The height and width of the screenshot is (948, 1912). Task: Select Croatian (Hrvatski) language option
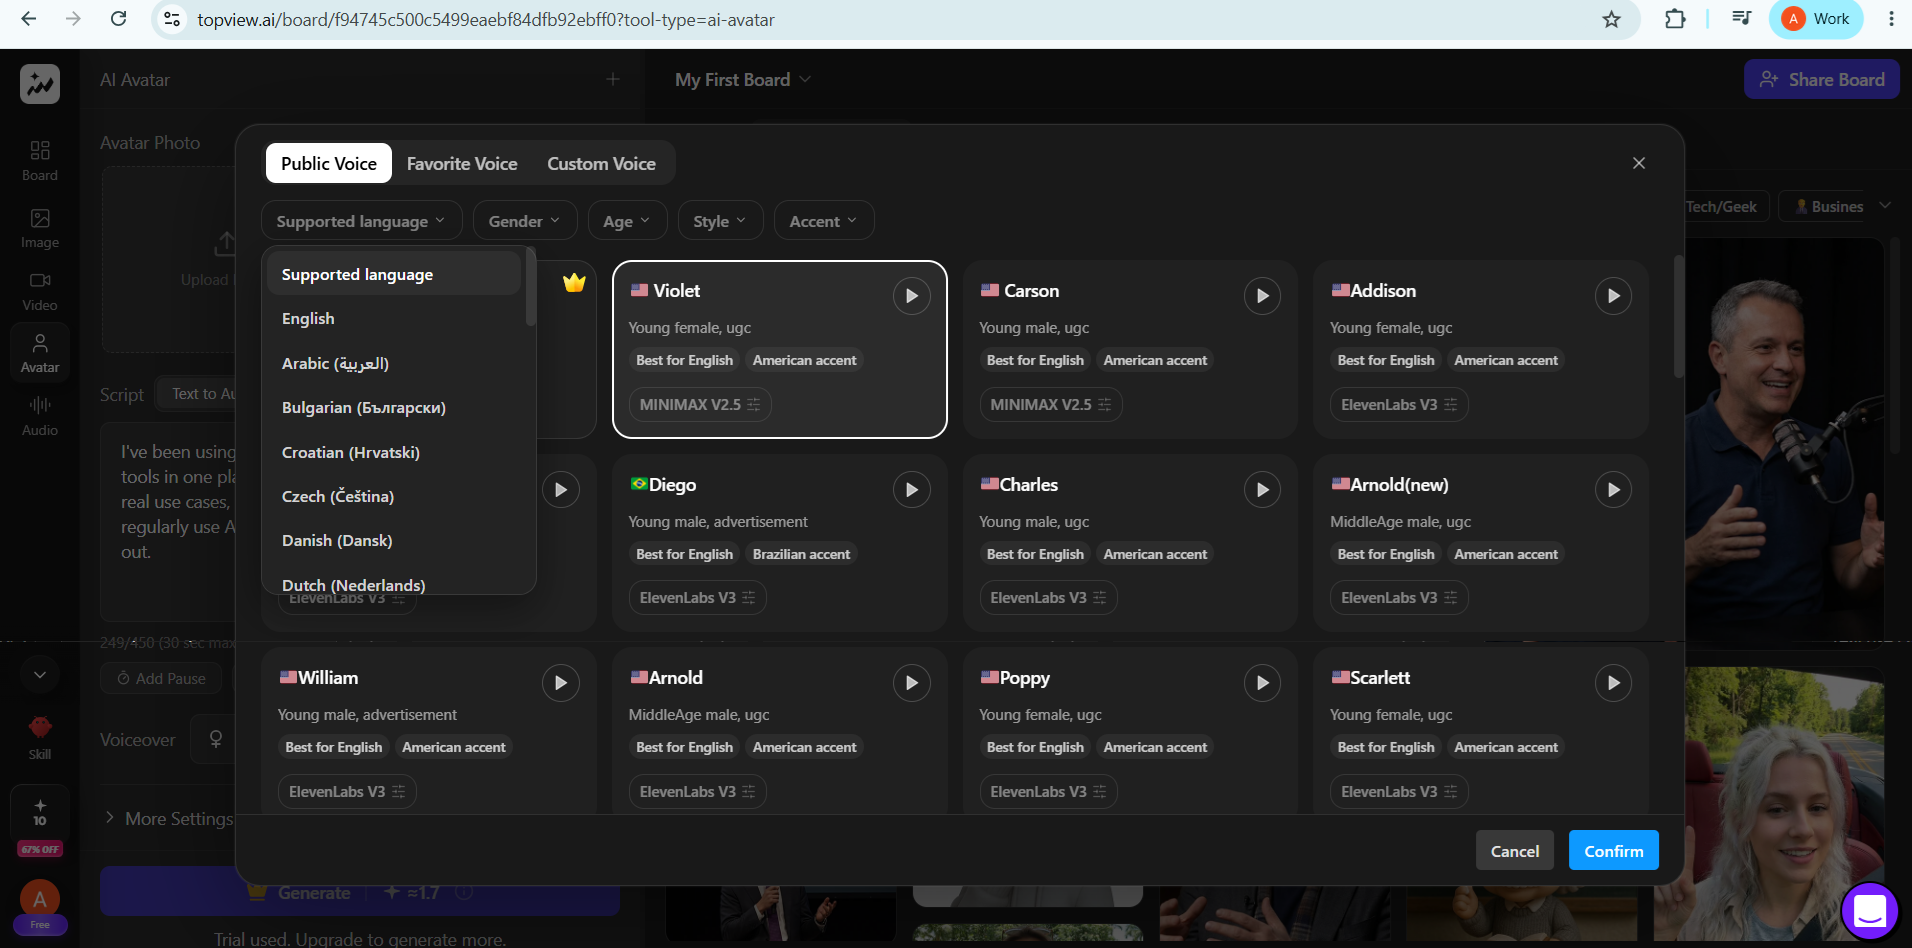[x=394, y=452]
